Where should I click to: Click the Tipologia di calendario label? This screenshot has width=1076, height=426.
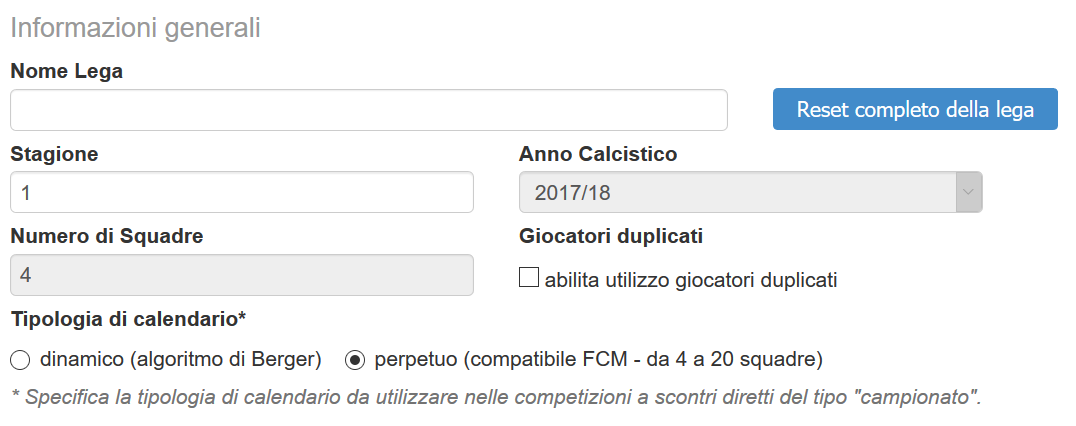click(x=128, y=319)
